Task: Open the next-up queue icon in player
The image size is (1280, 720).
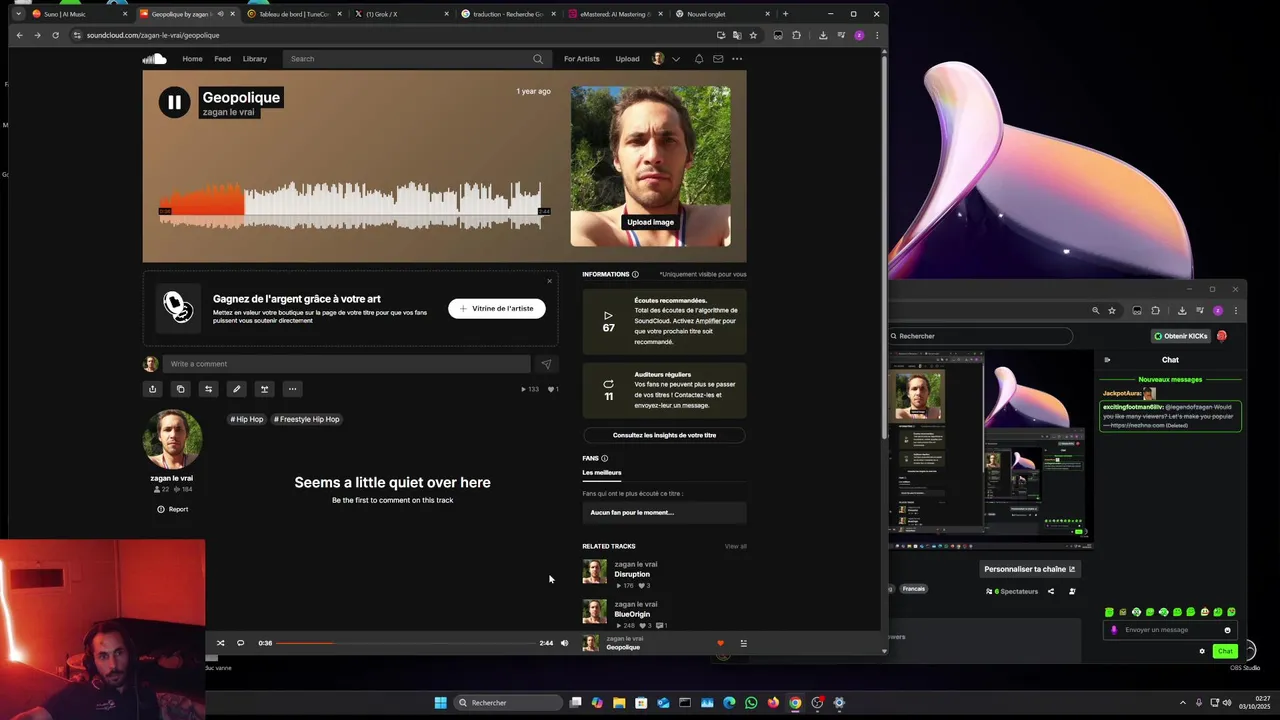Action: click(x=743, y=643)
